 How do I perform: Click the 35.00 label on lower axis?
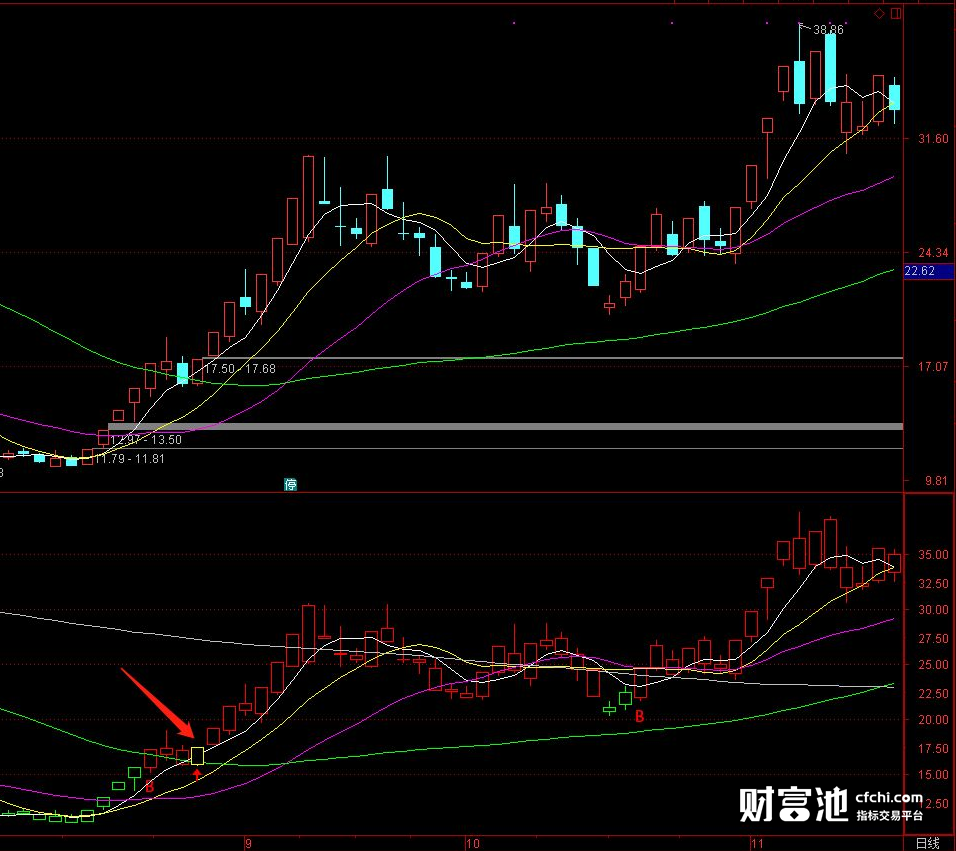[x=933, y=555]
